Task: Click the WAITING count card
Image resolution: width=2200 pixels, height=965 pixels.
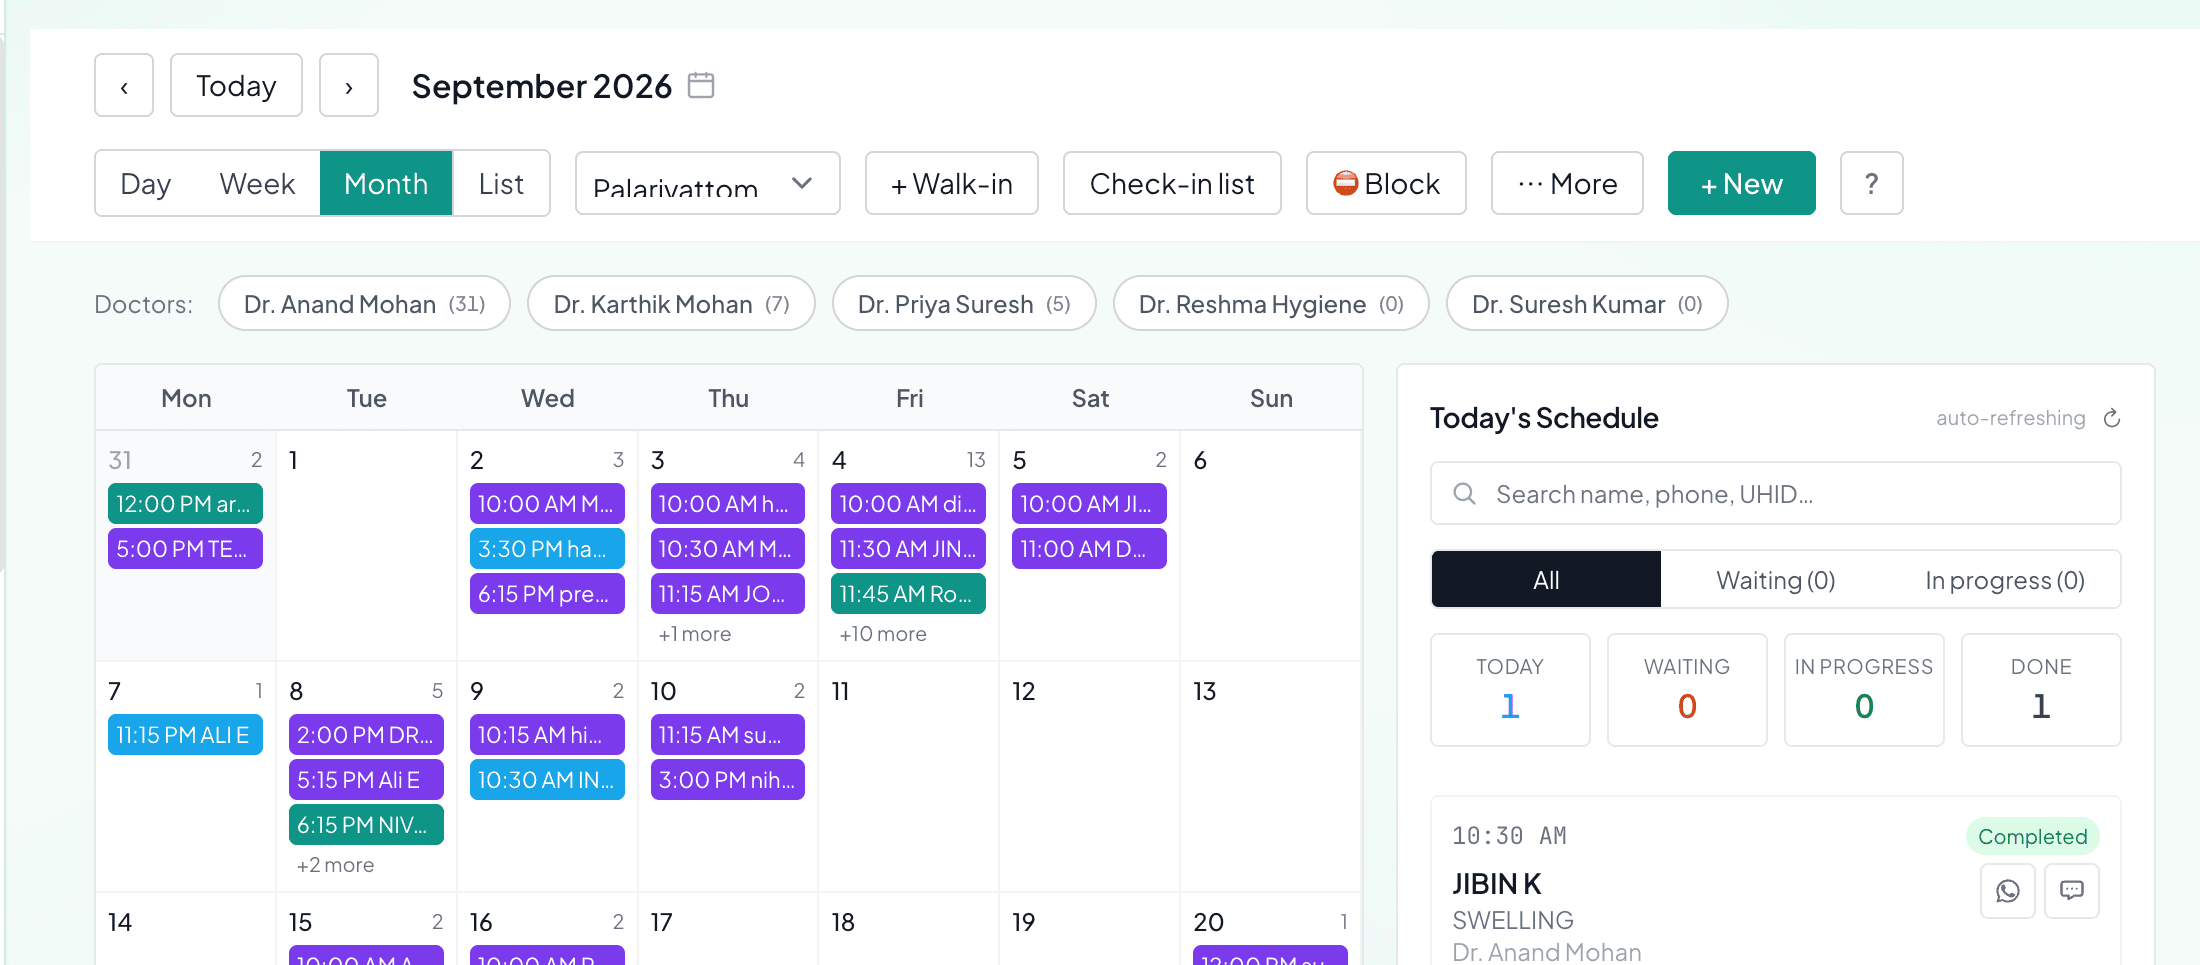Action: tap(1687, 690)
